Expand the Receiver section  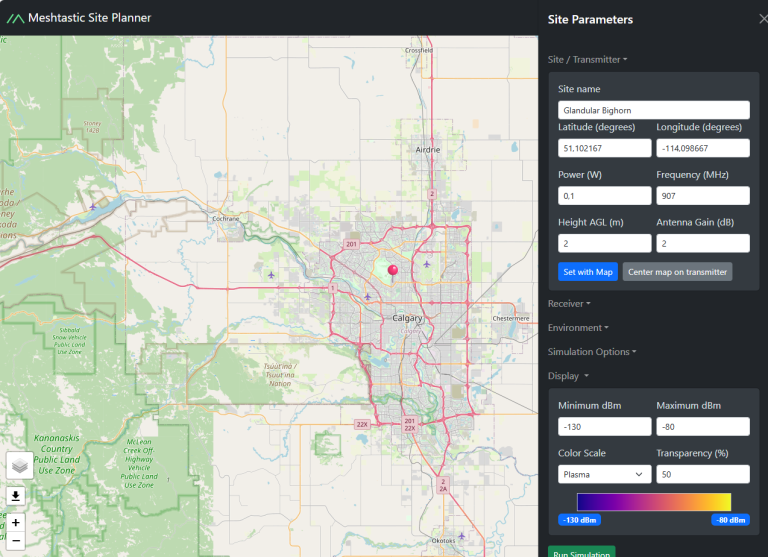point(569,304)
